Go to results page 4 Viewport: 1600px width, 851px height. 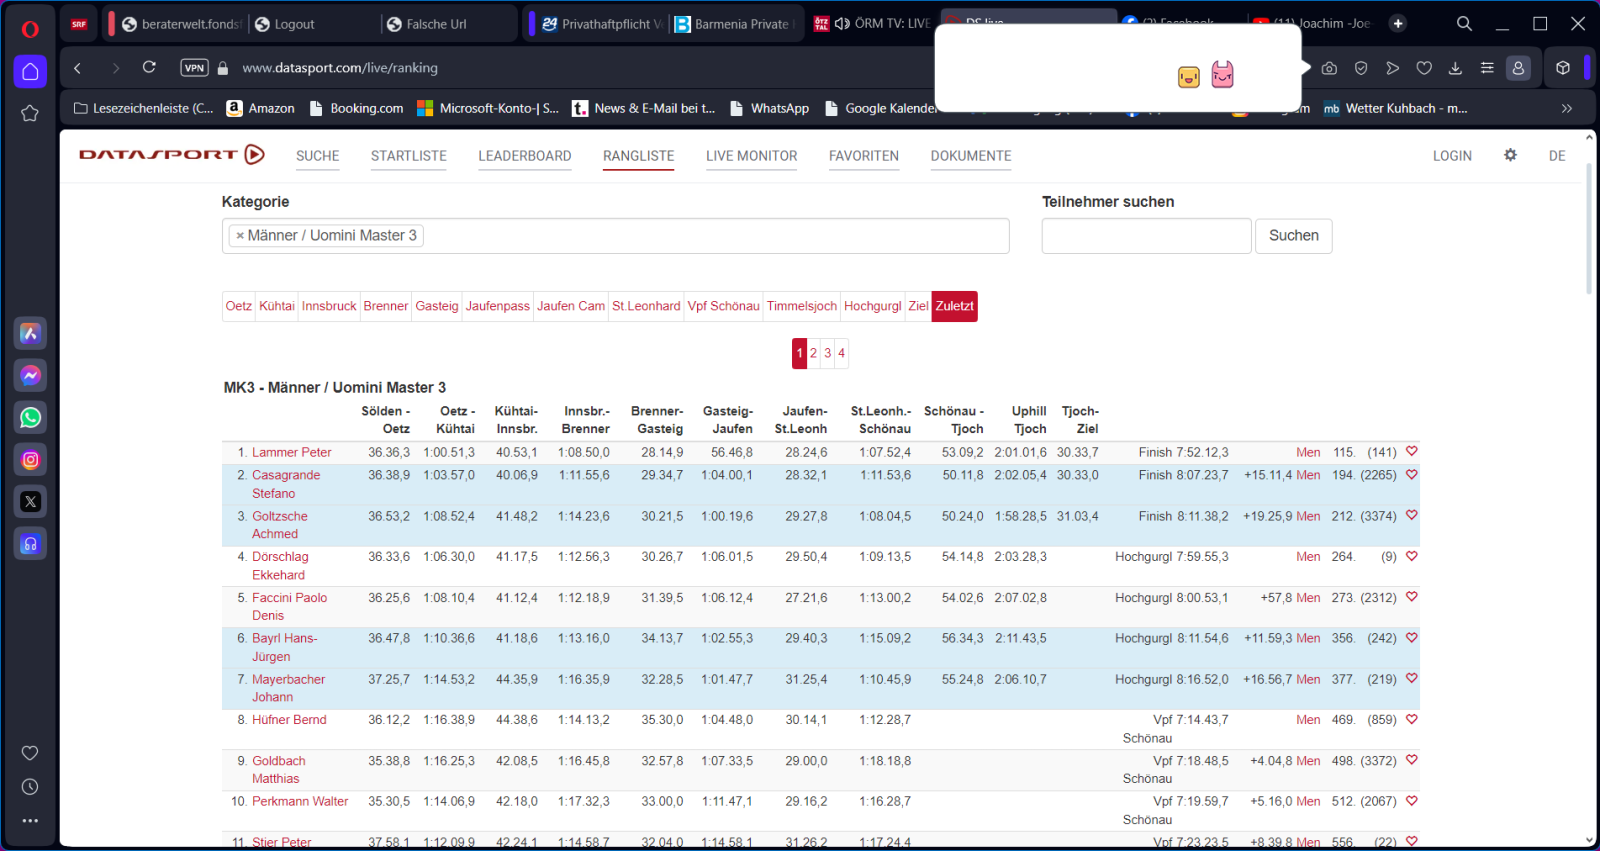pos(842,353)
